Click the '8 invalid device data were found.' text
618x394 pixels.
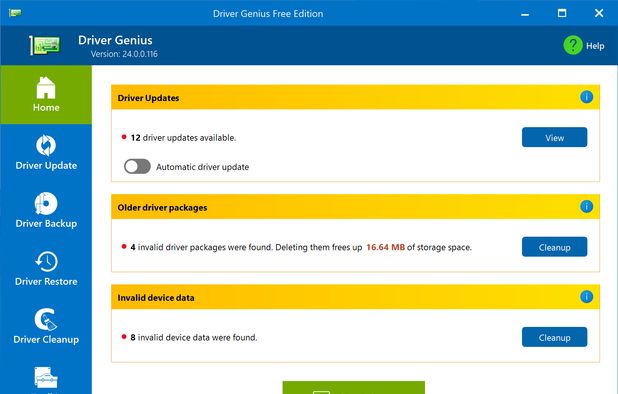tap(194, 338)
